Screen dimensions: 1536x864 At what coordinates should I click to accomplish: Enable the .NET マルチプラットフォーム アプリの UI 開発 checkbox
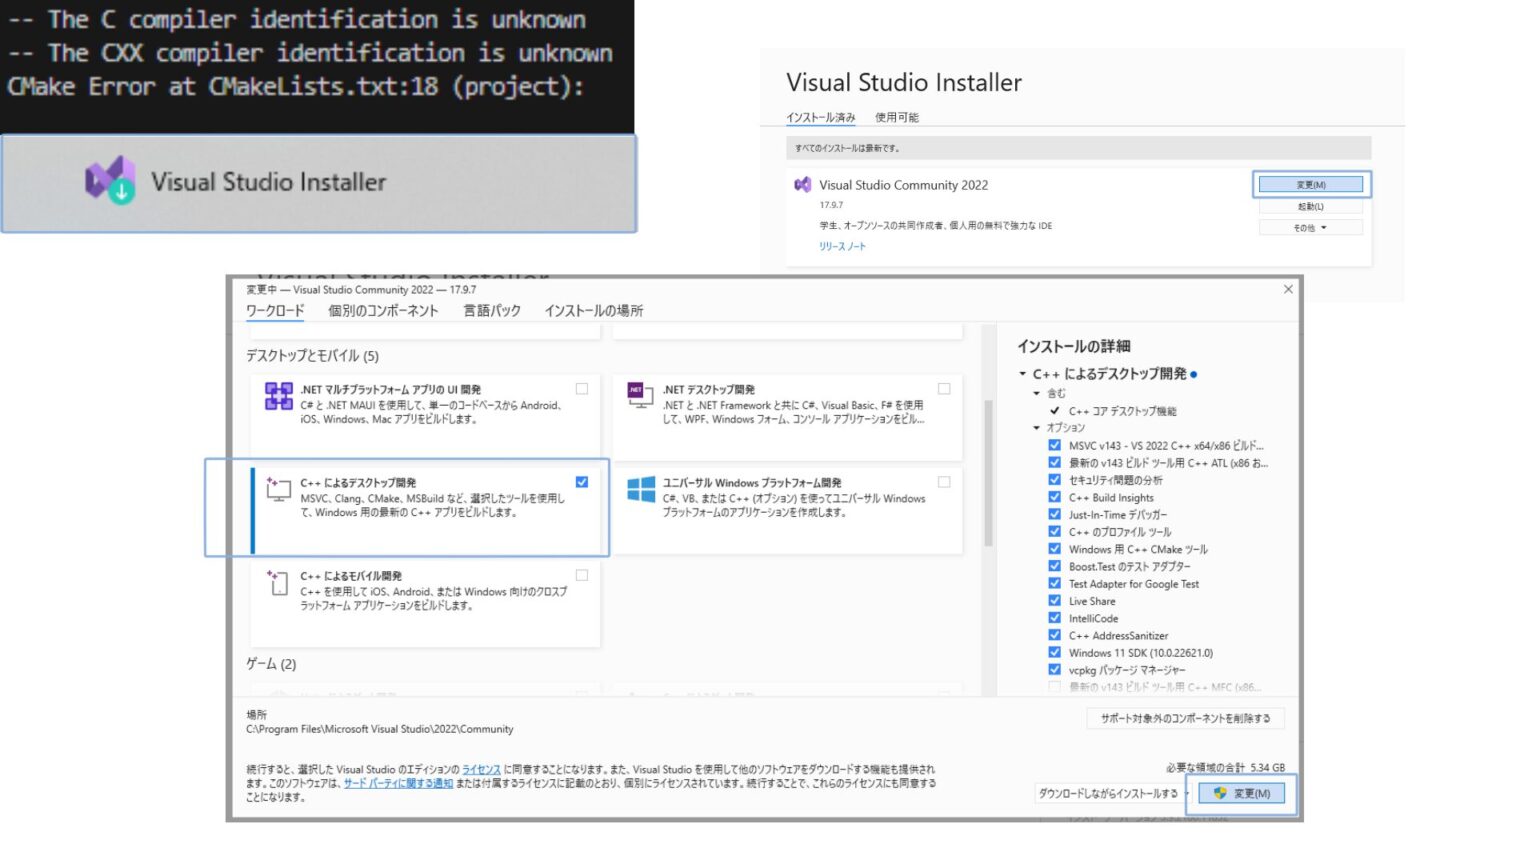tap(582, 389)
